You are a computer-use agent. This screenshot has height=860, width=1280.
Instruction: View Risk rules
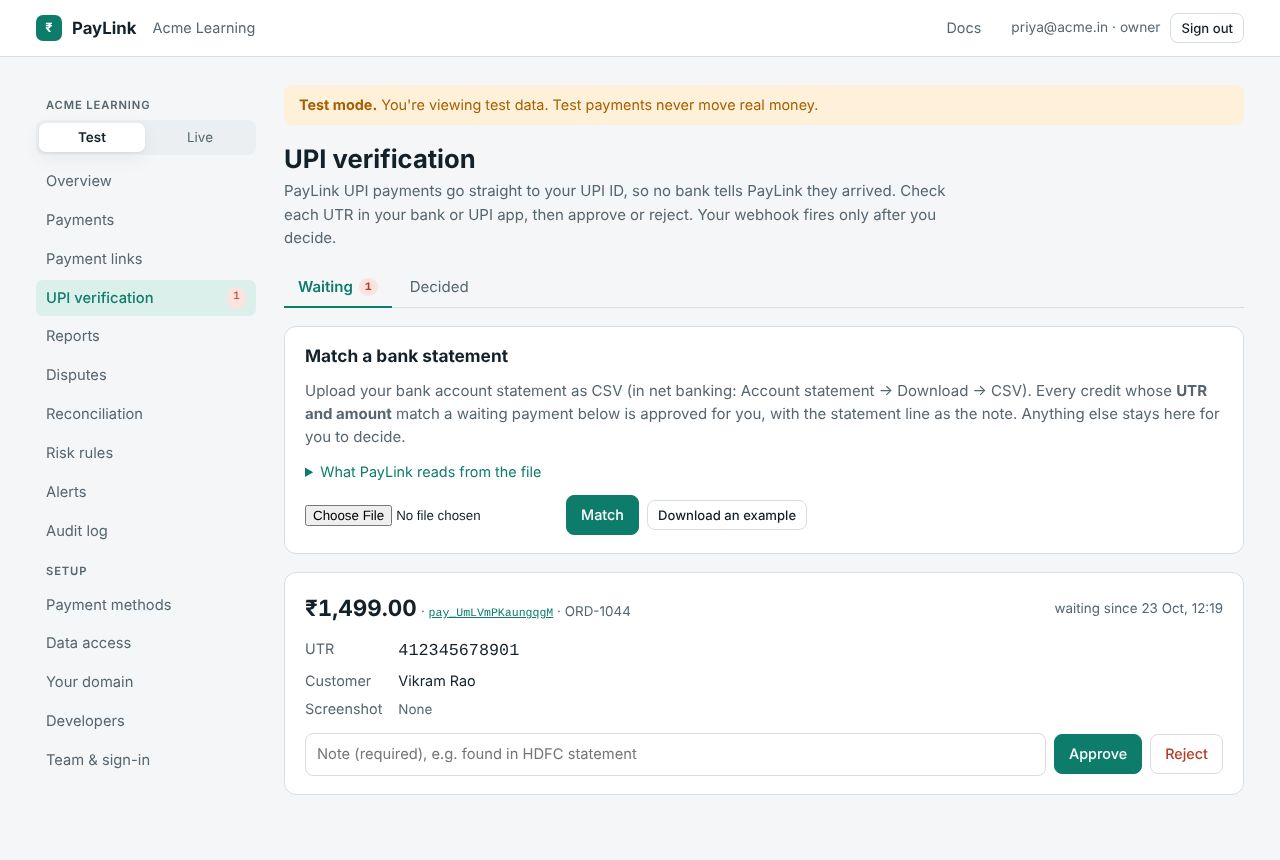(146, 453)
